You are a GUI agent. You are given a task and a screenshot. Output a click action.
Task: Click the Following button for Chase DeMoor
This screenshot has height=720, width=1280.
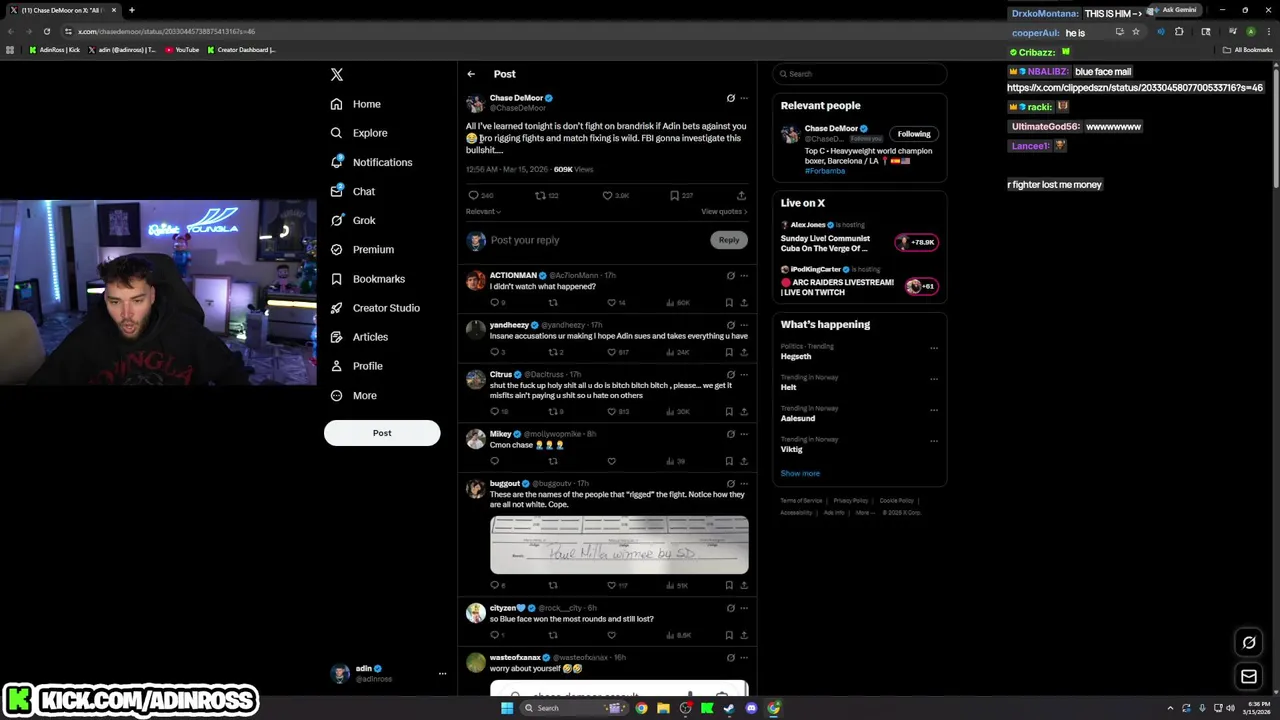[x=914, y=134]
